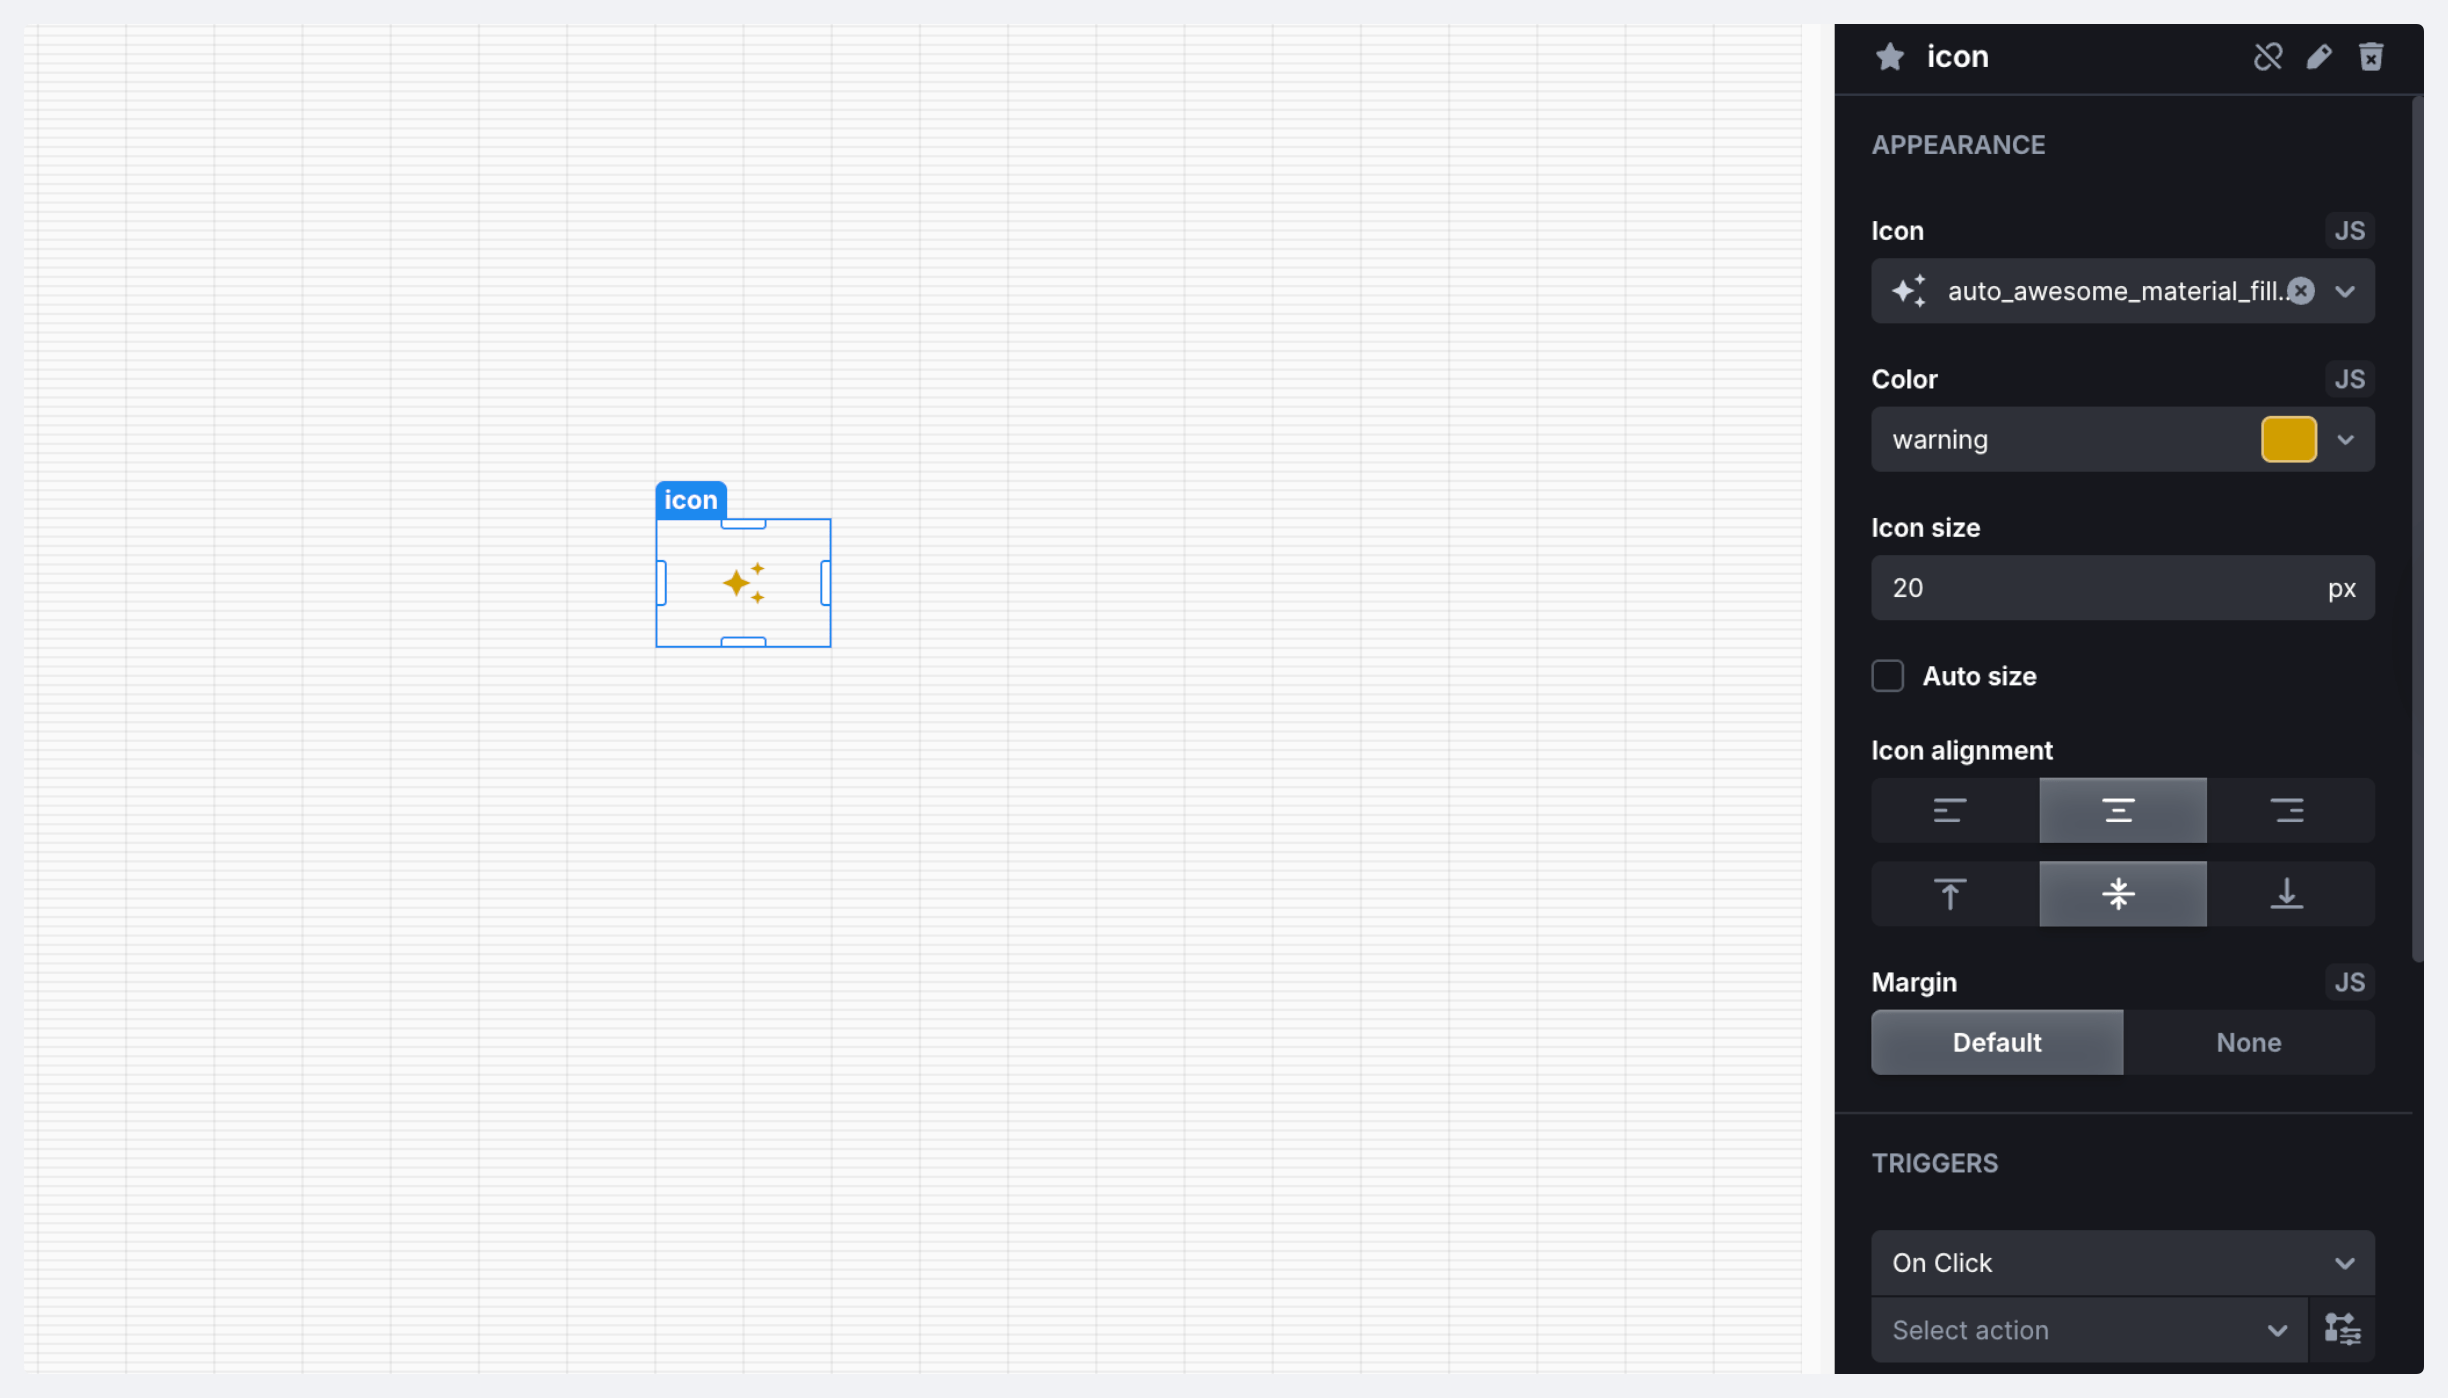Image resolution: width=2448 pixels, height=1398 pixels.
Task: Expand the Icon selection dropdown
Action: pos(2345,291)
